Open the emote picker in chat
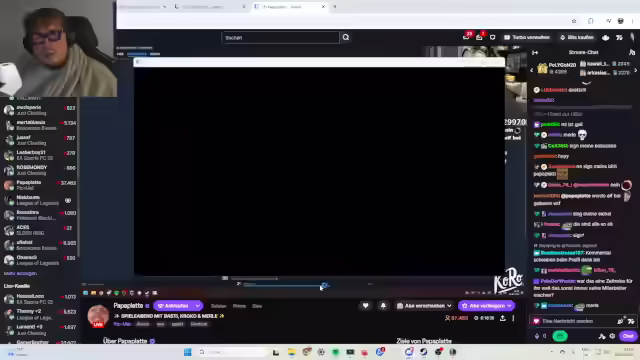This screenshot has height=360, width=640. 631,321
